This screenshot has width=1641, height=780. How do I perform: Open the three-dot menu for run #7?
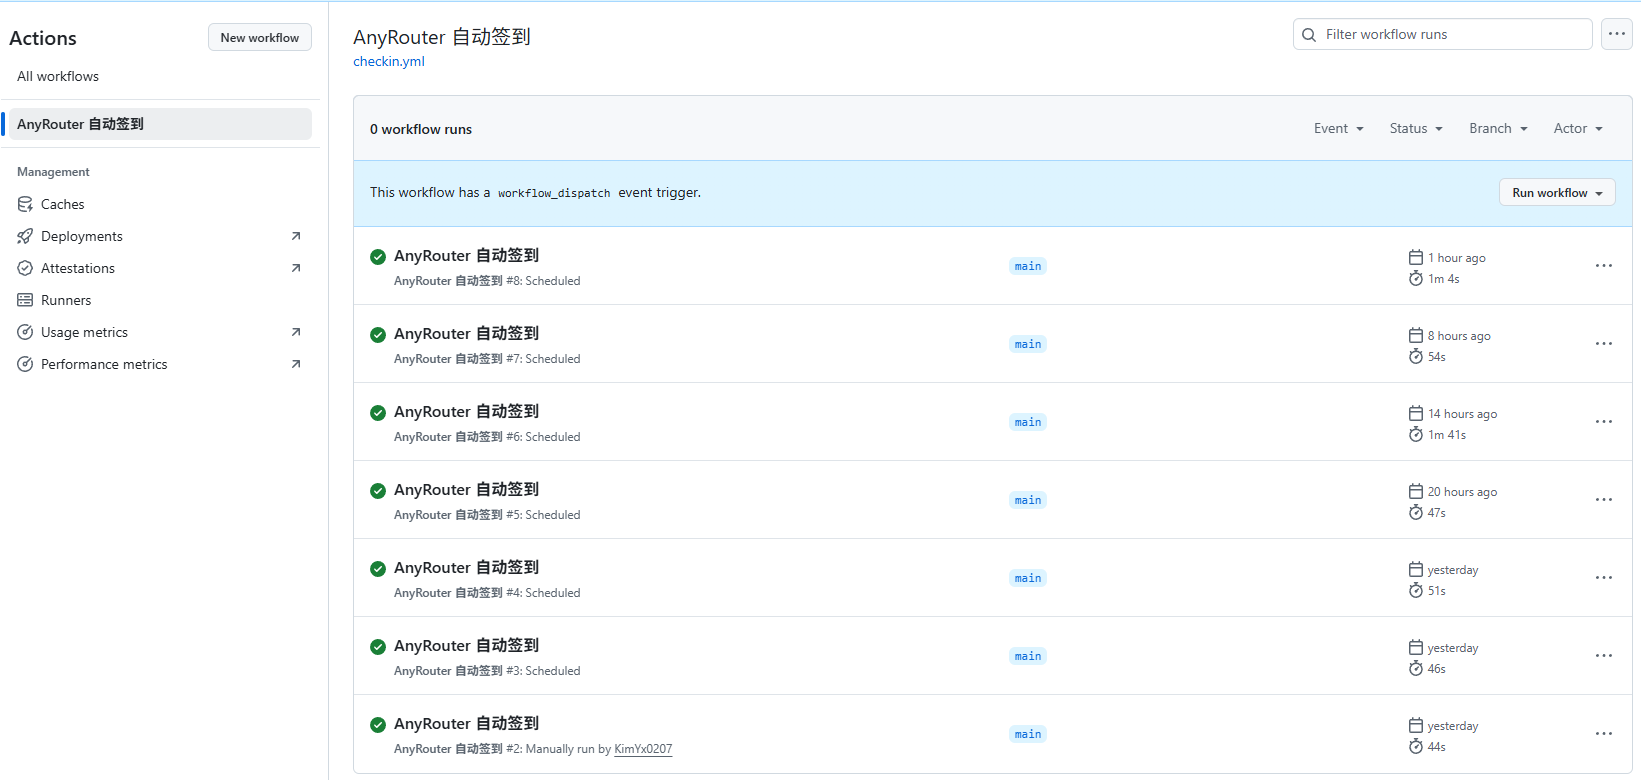coord(1604,344)
